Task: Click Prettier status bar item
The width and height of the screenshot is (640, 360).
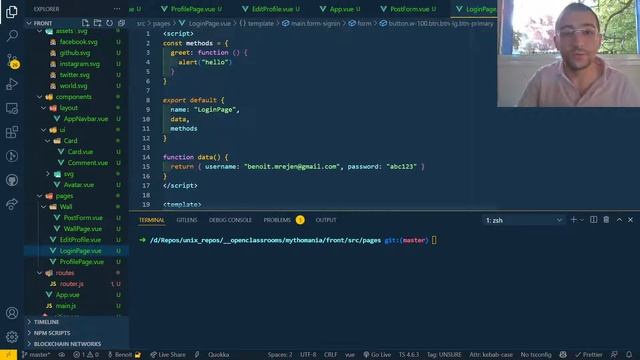Action: click(x=589, y=355)
